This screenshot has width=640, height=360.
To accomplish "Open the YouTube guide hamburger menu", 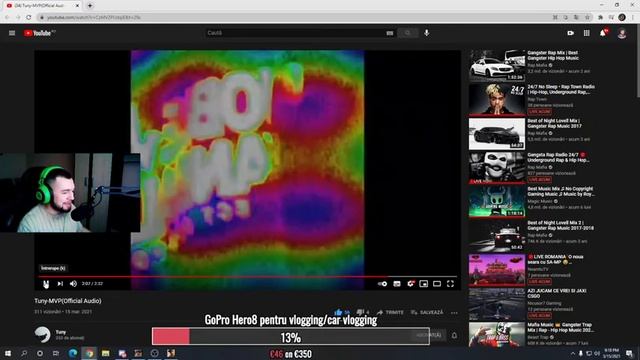I will (12, 33).
